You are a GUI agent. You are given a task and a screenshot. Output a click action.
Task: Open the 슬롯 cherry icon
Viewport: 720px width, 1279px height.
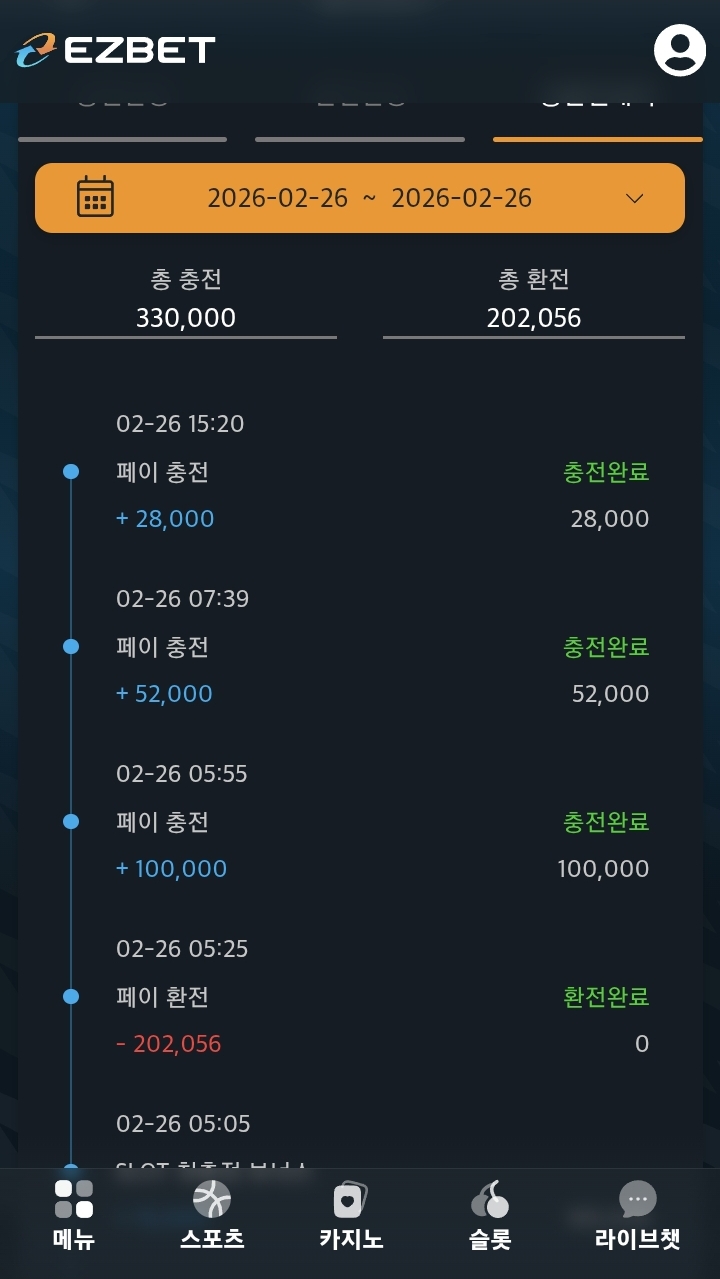(490, 1199)
